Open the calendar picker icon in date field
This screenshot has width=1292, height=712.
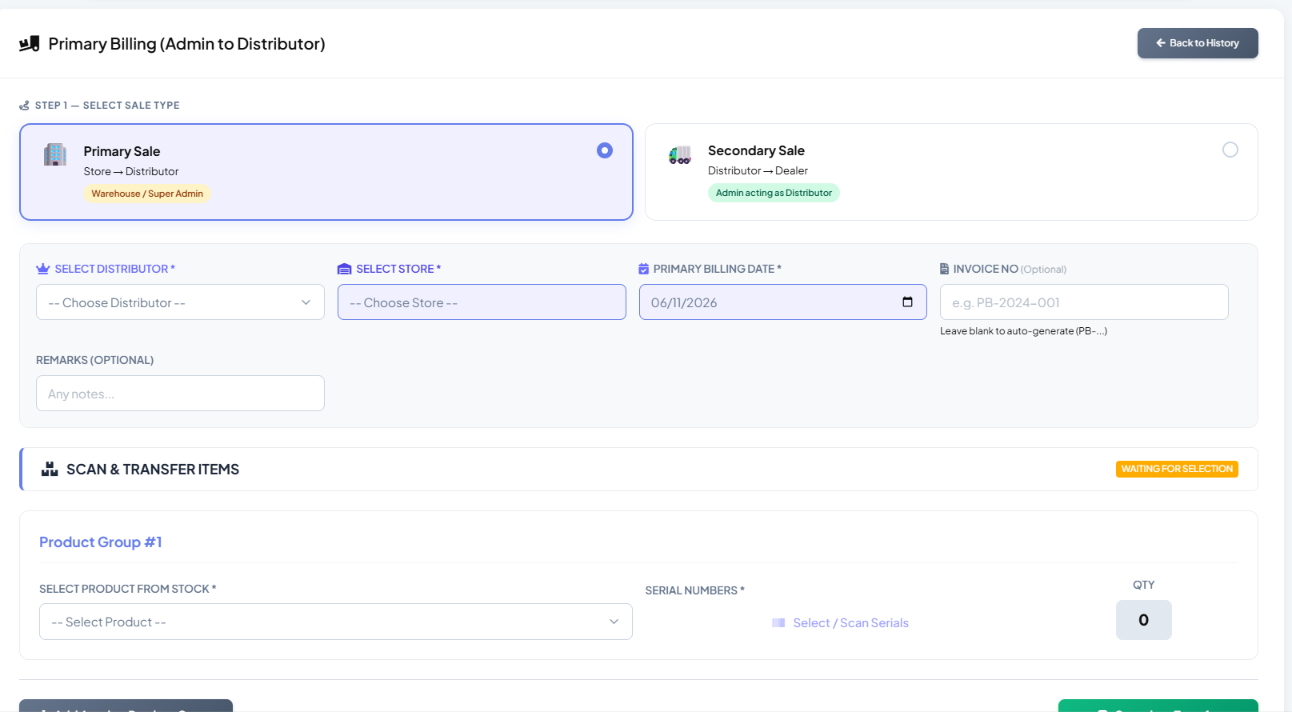click(x=907, y=302)
